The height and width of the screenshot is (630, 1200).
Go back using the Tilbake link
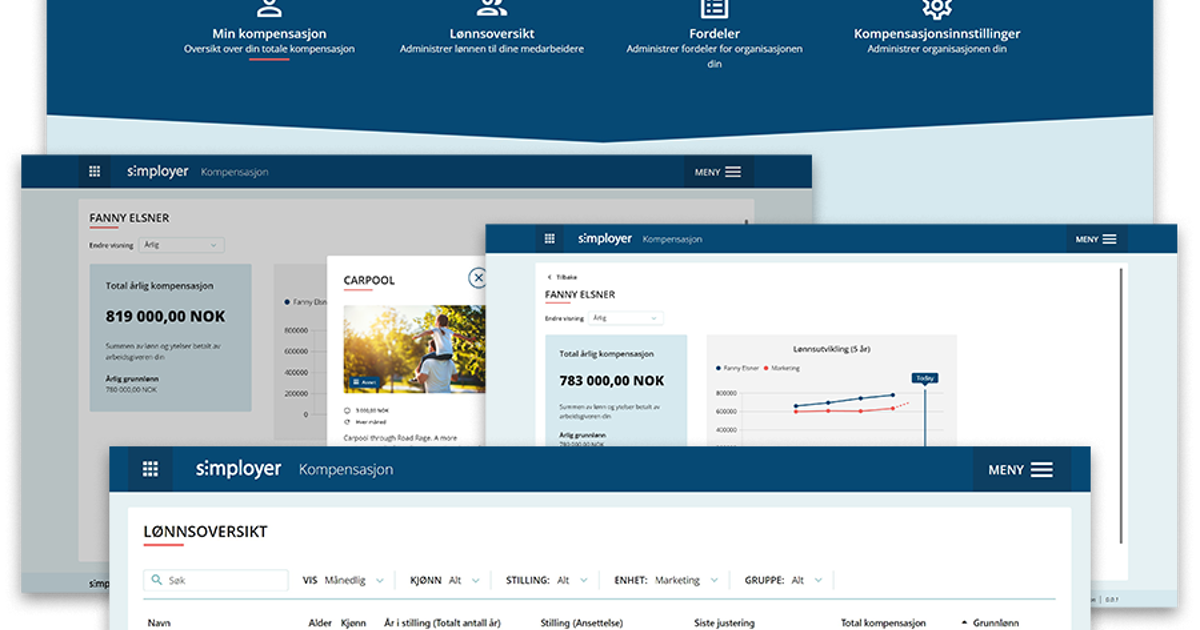(562, 276)
